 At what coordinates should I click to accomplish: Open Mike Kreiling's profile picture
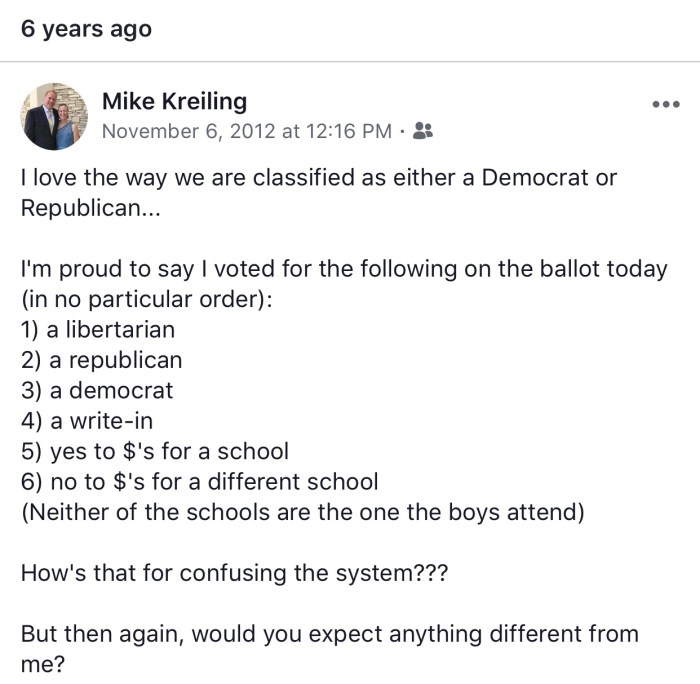(x=55, y=116)
